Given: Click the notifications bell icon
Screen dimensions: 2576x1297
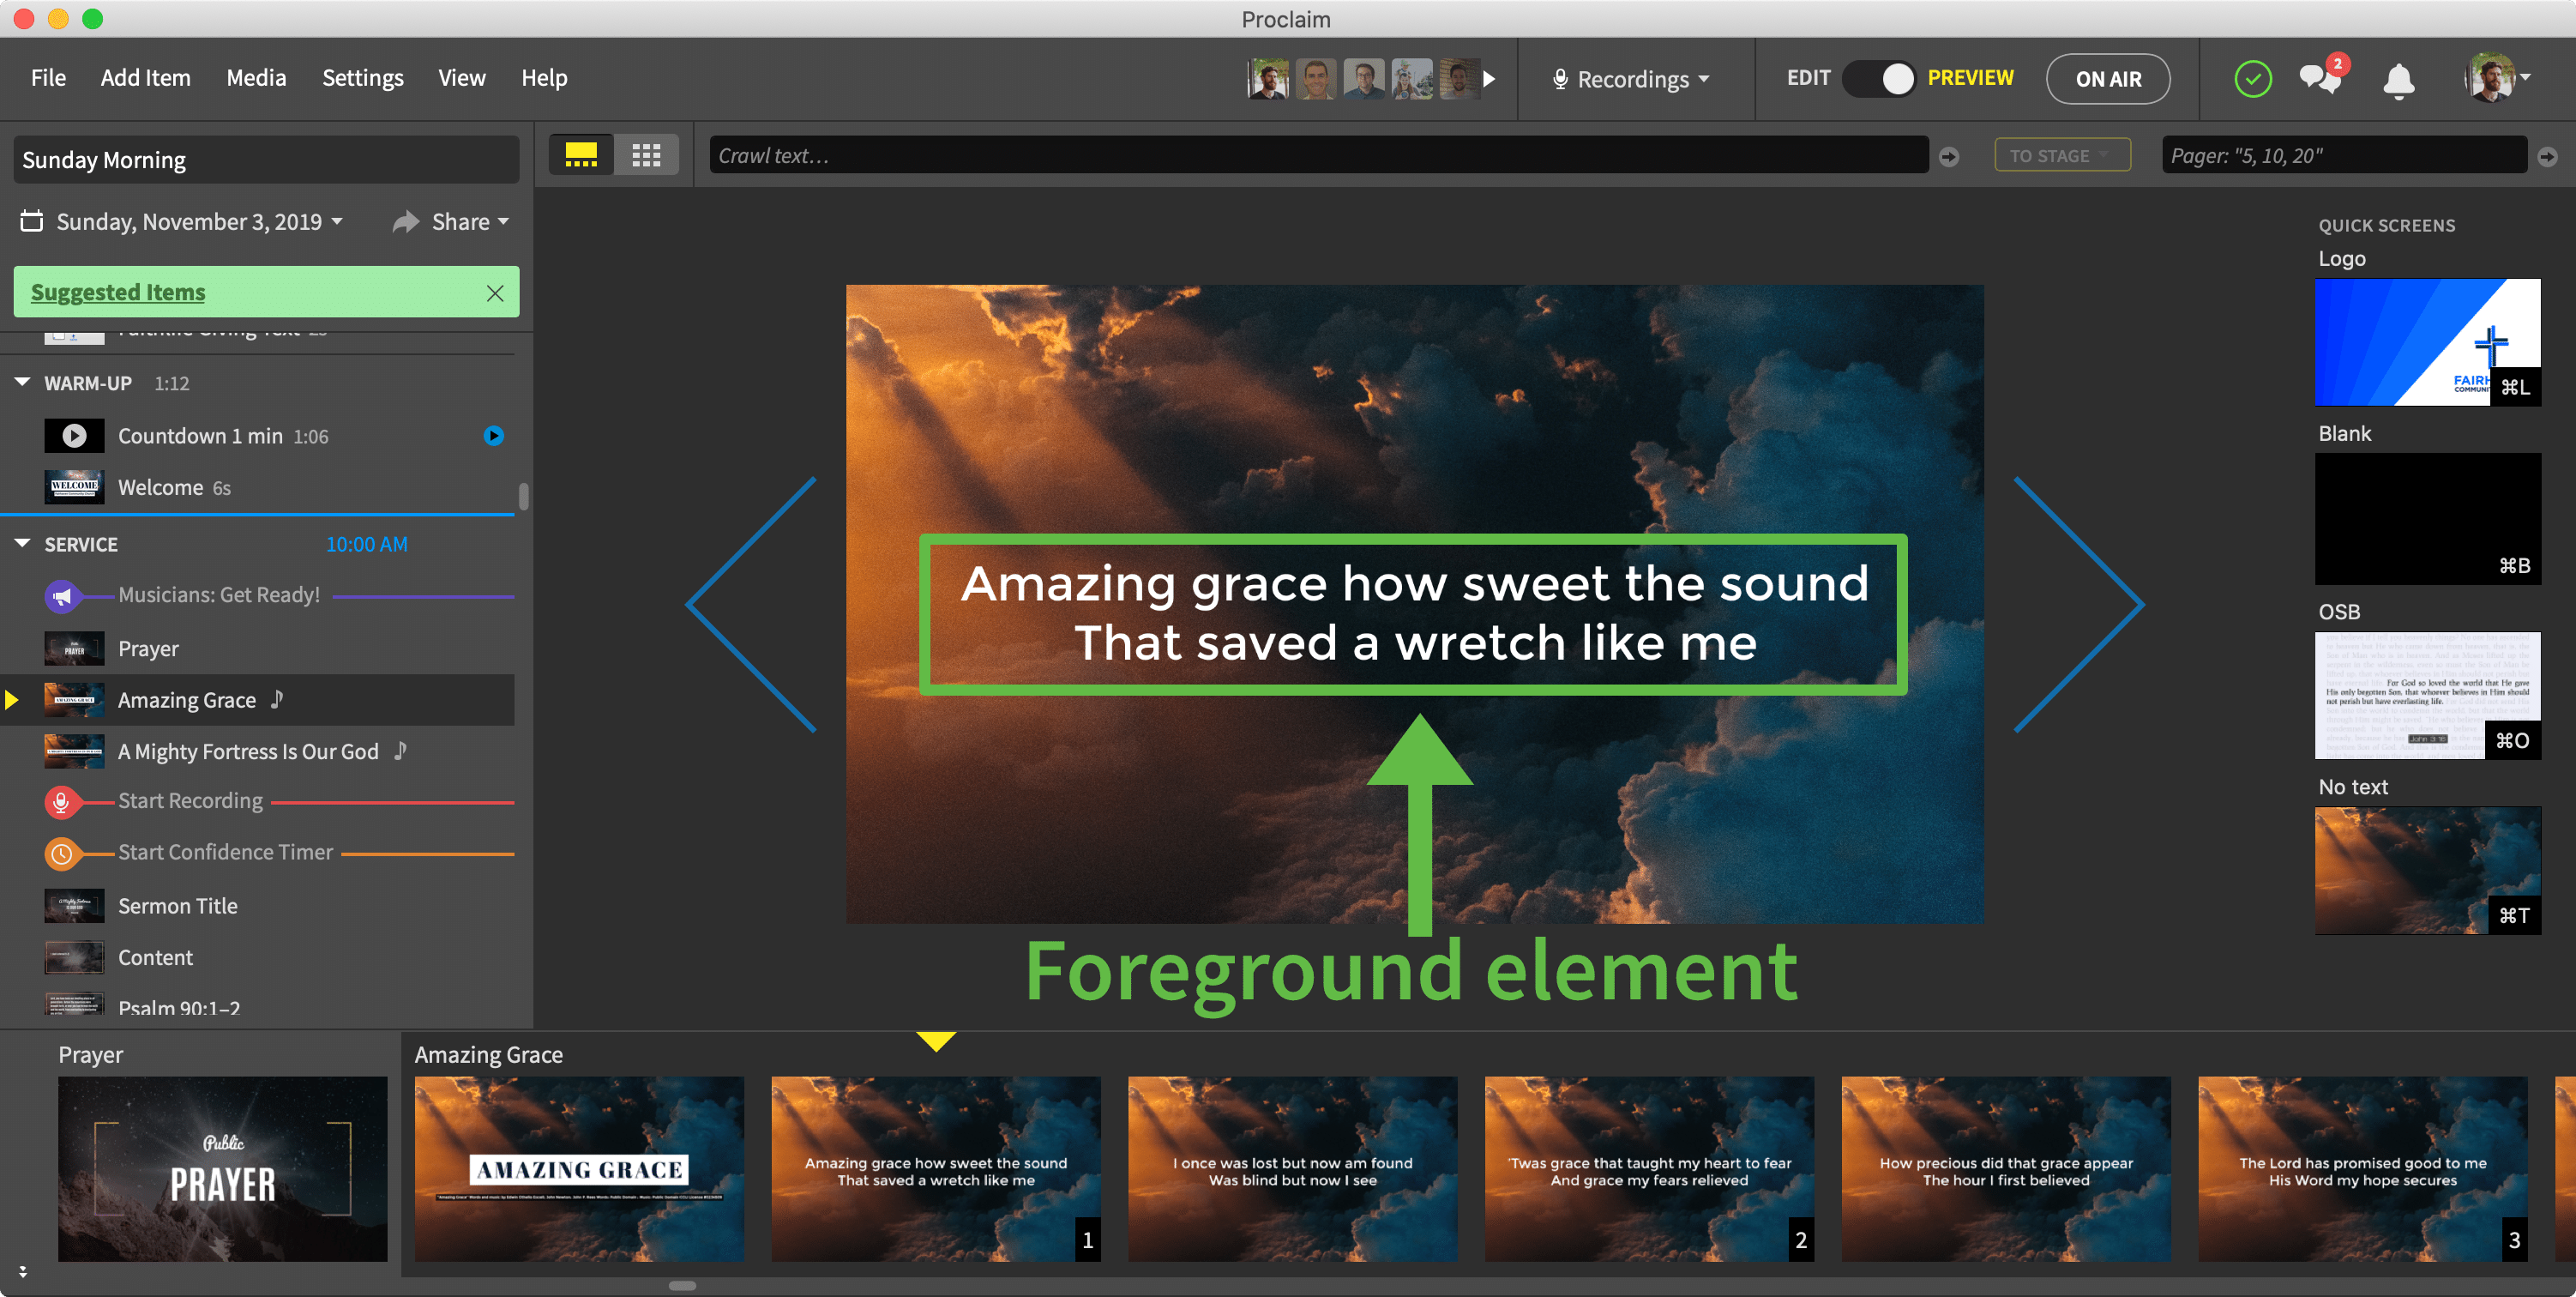Looking at the screenshot, I should tap(2398, 80).
